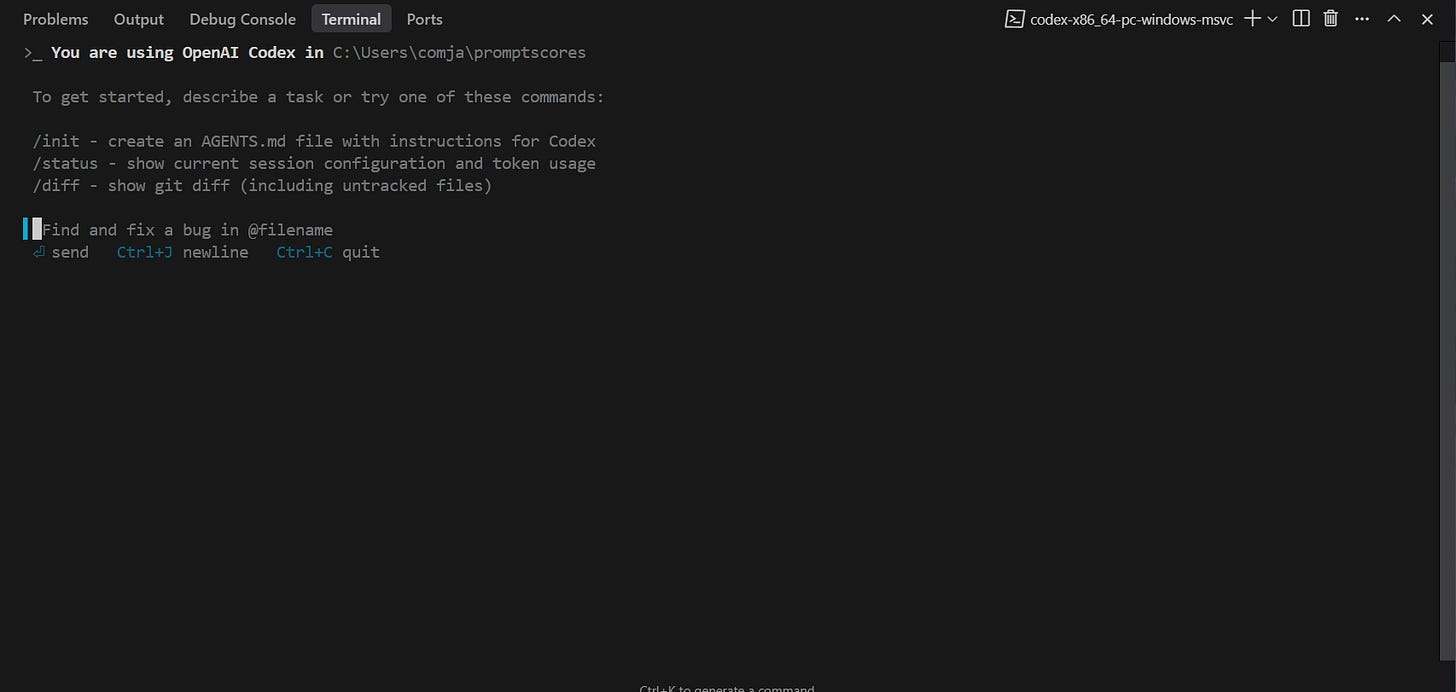Image resolution: width=1456 pixels, height=692 pixels.
Task: Click the Ctrl+C quit hint
Action: point(328,252)
